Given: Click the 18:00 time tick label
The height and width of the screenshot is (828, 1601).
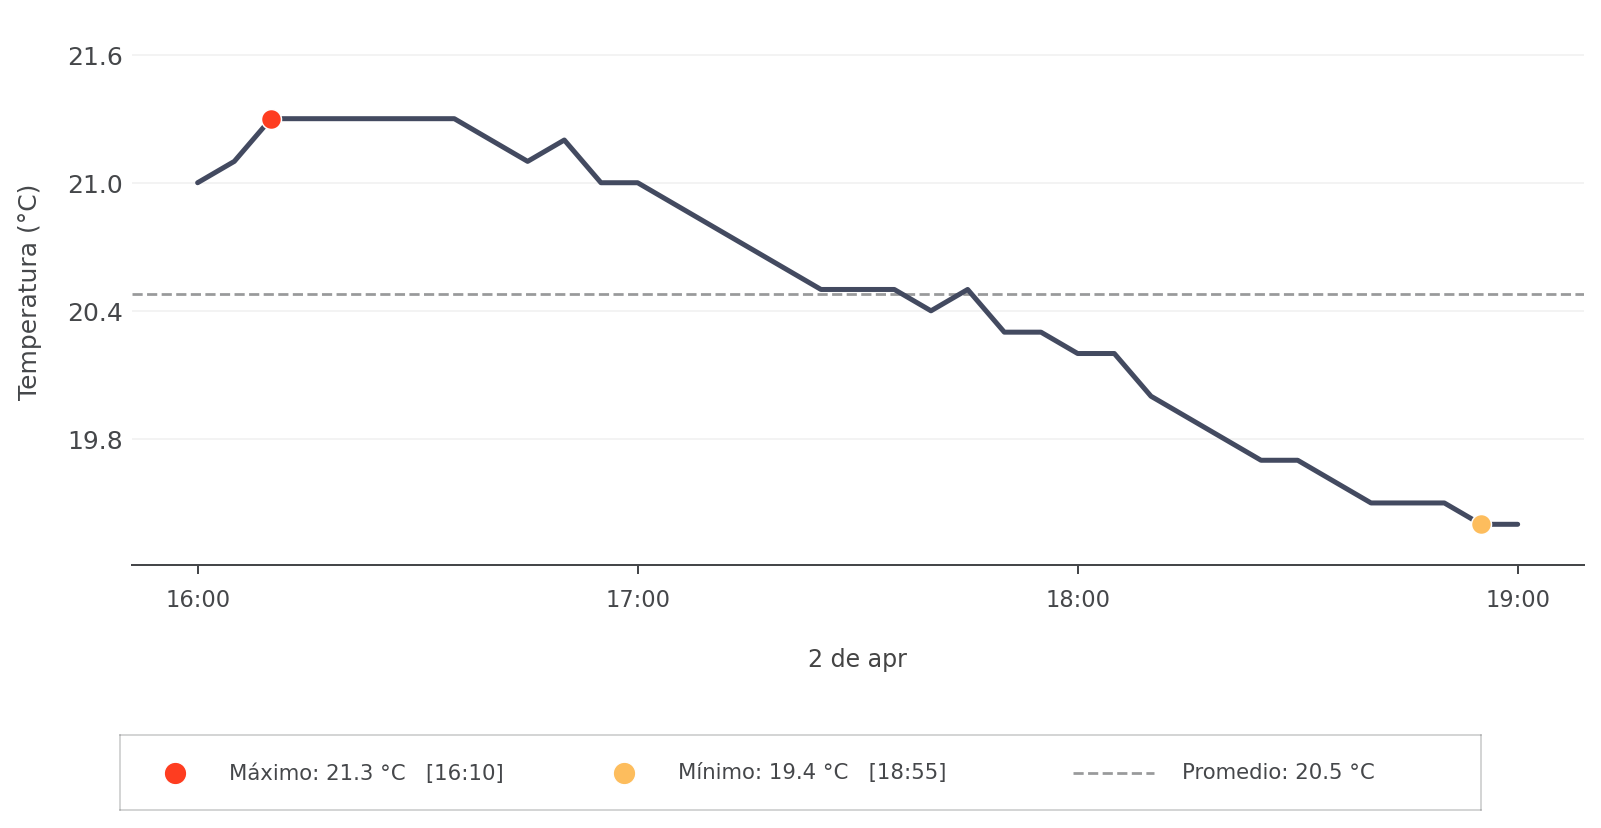Looking at the screenshot, I should point(1077,600).
